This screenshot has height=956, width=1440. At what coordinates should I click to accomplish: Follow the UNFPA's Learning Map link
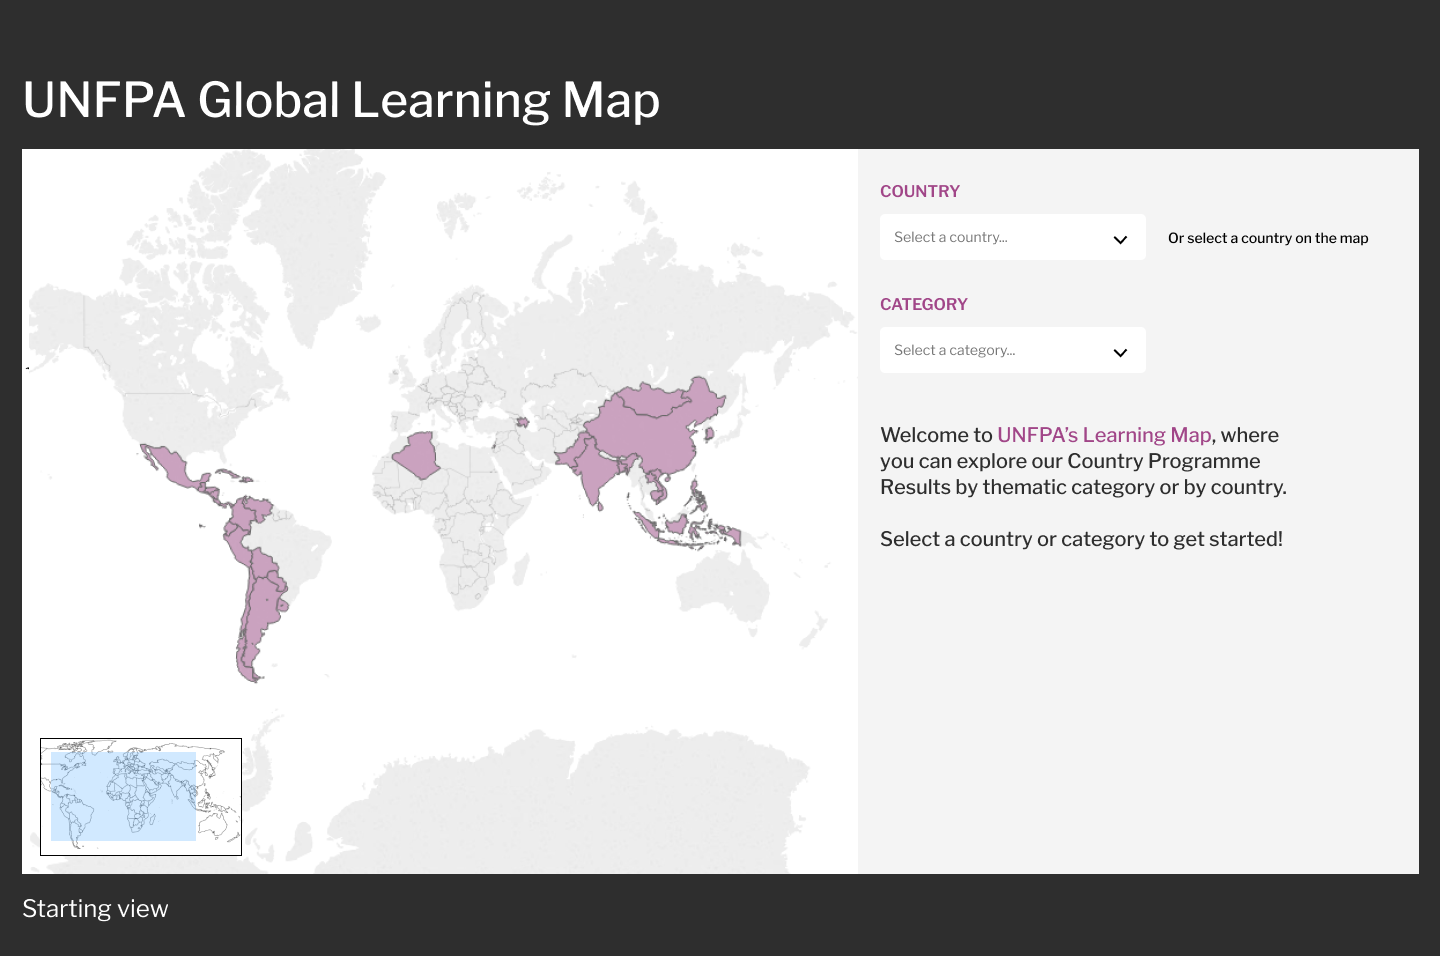tap(1104, 435)
